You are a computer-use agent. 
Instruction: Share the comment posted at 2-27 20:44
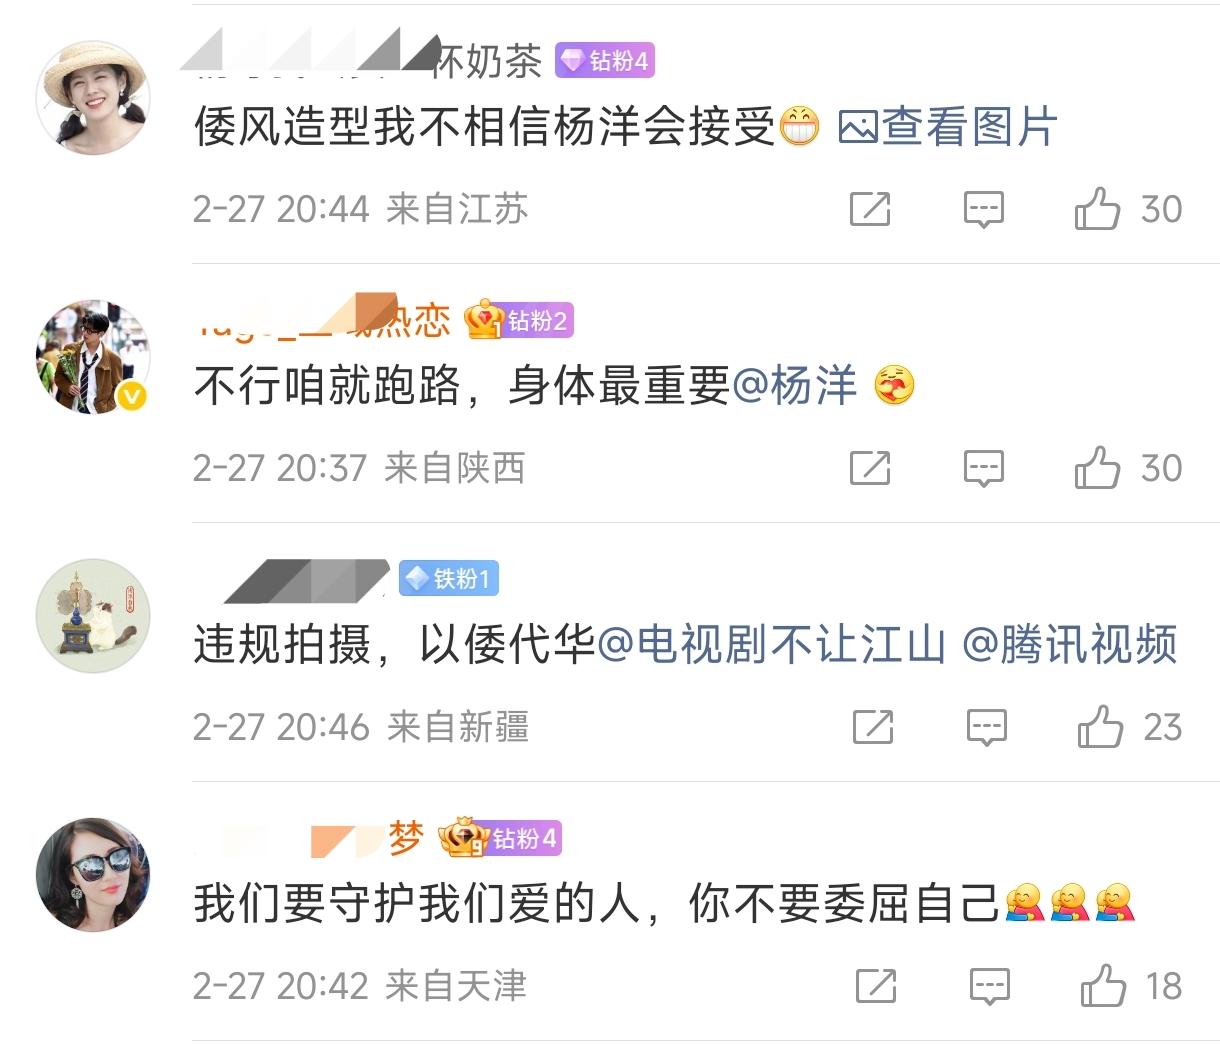coord(870,209)
